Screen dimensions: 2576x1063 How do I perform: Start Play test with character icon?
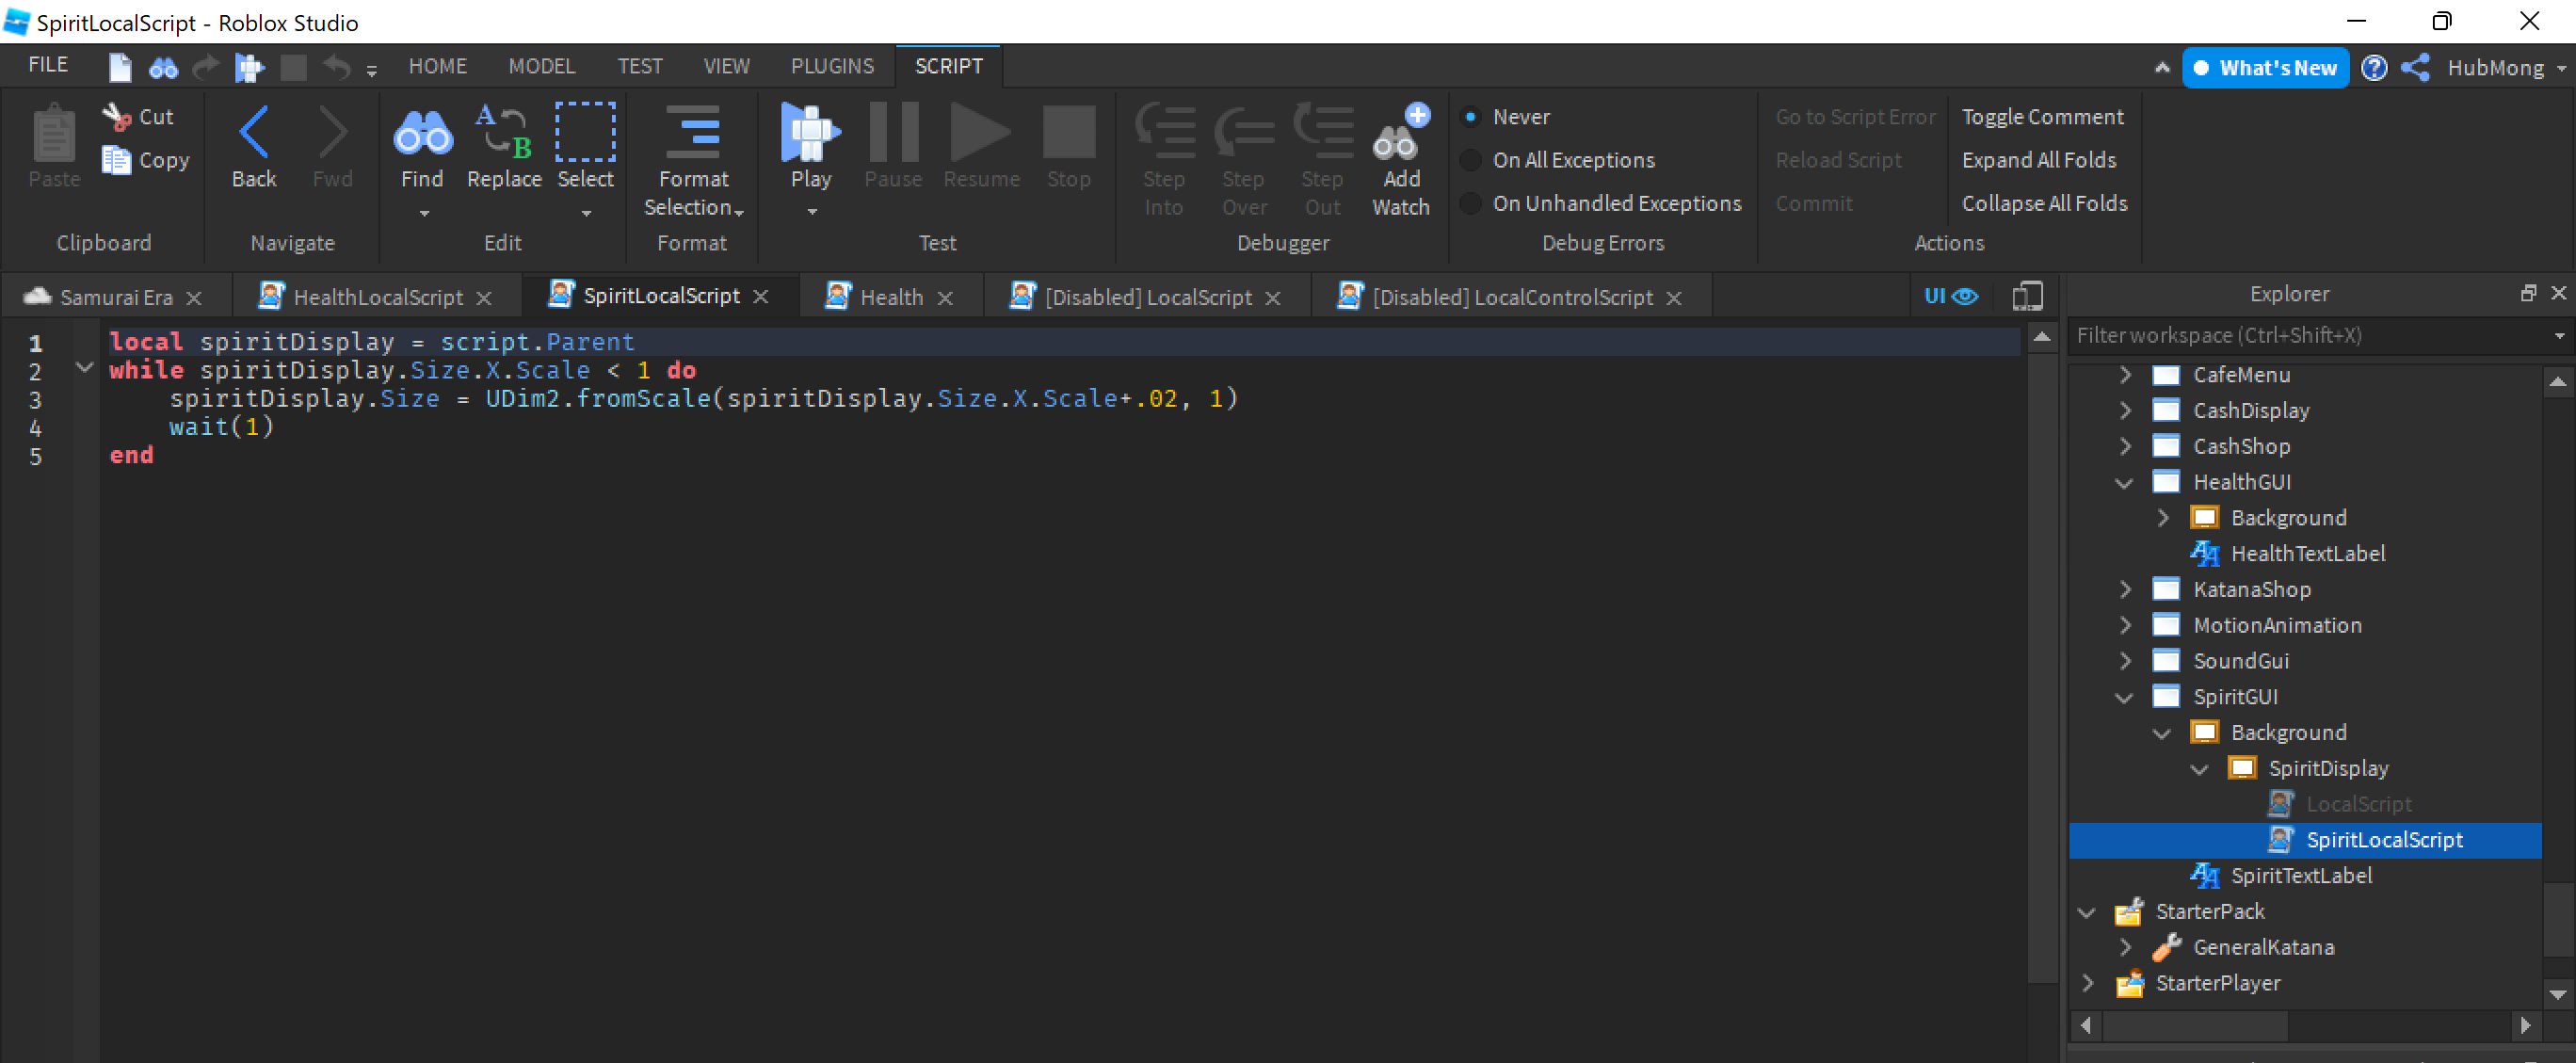coord(810,132)
